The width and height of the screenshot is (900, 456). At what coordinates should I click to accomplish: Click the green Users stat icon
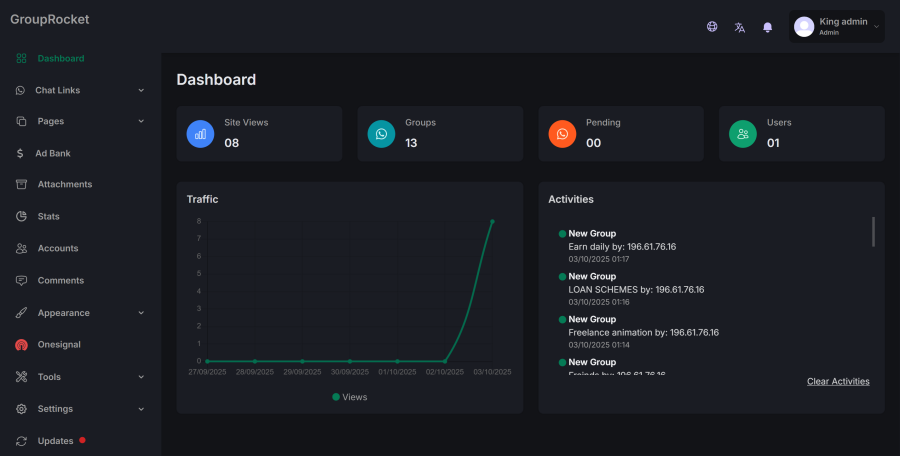tap(743, 133)
